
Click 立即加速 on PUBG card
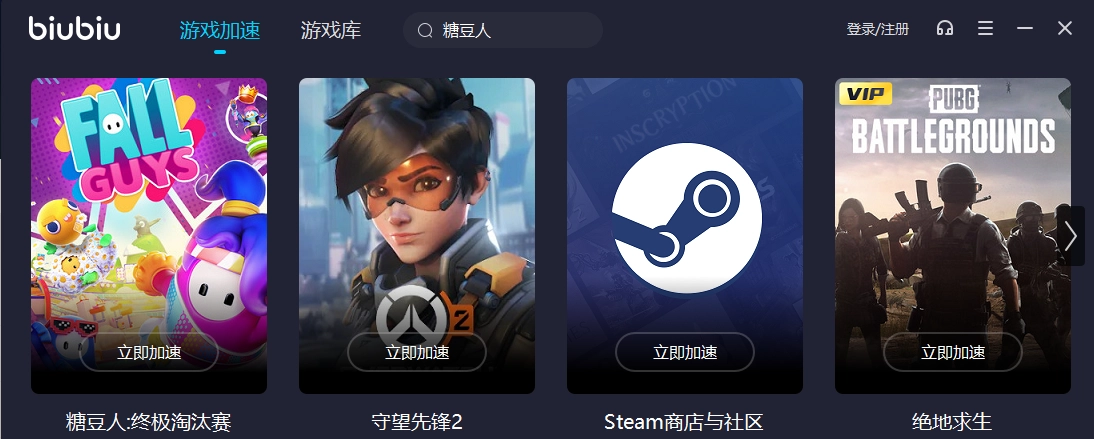[953, 352]
